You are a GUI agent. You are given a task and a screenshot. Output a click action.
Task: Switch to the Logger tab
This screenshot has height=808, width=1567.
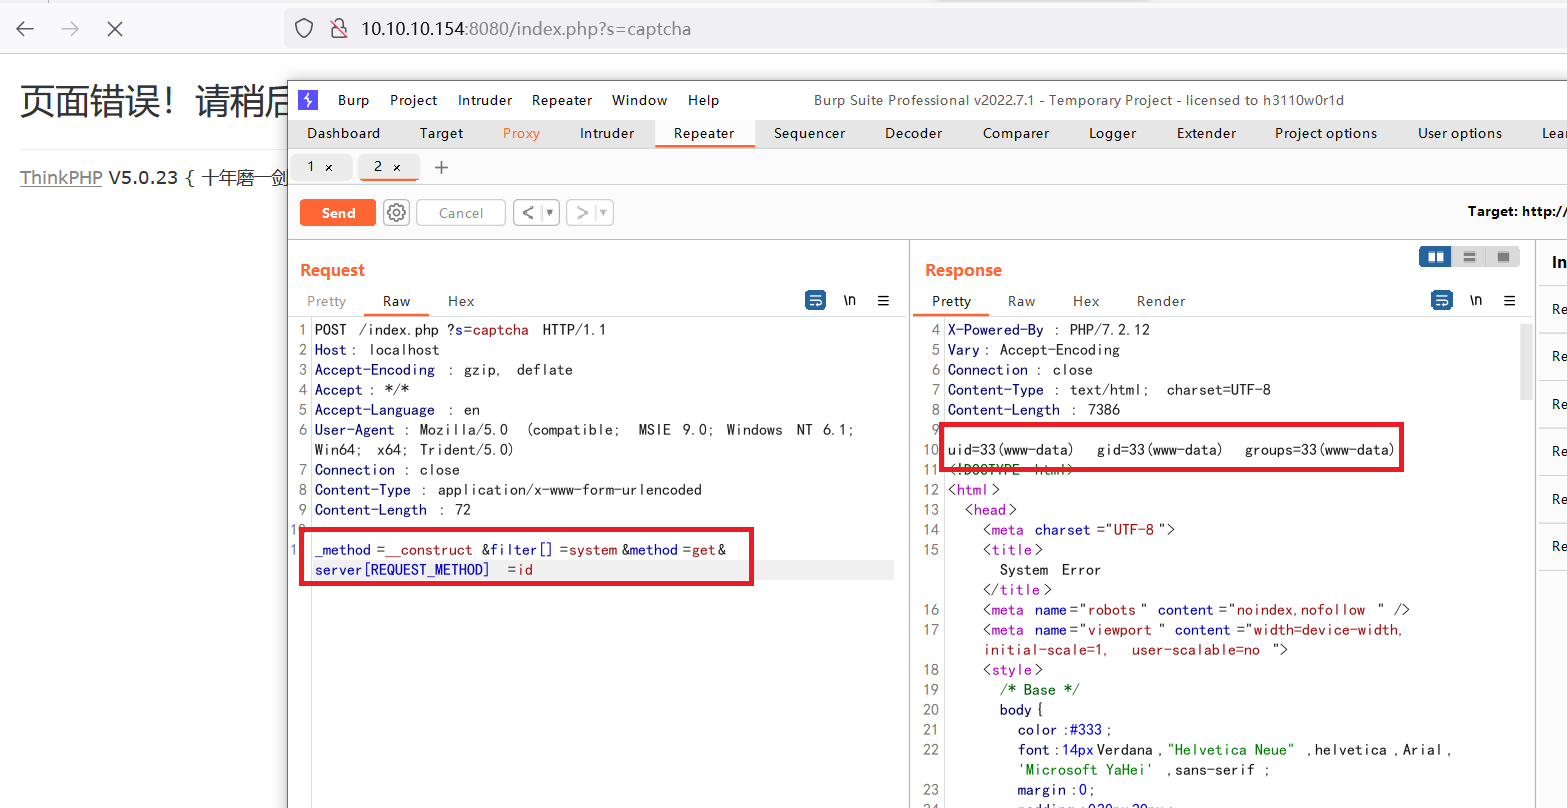click(1113, 133)
